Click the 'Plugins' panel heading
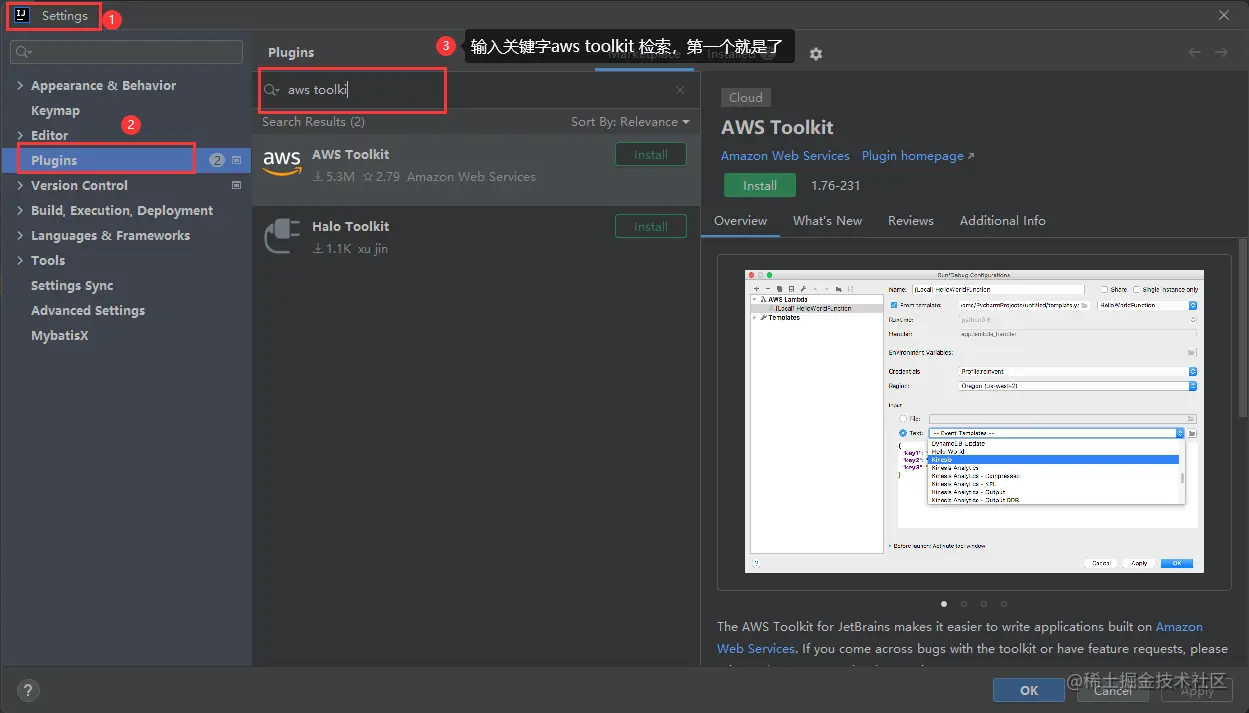Viewport: 1249px width, 713px height. pyautogui.click(x=291, y=52)
